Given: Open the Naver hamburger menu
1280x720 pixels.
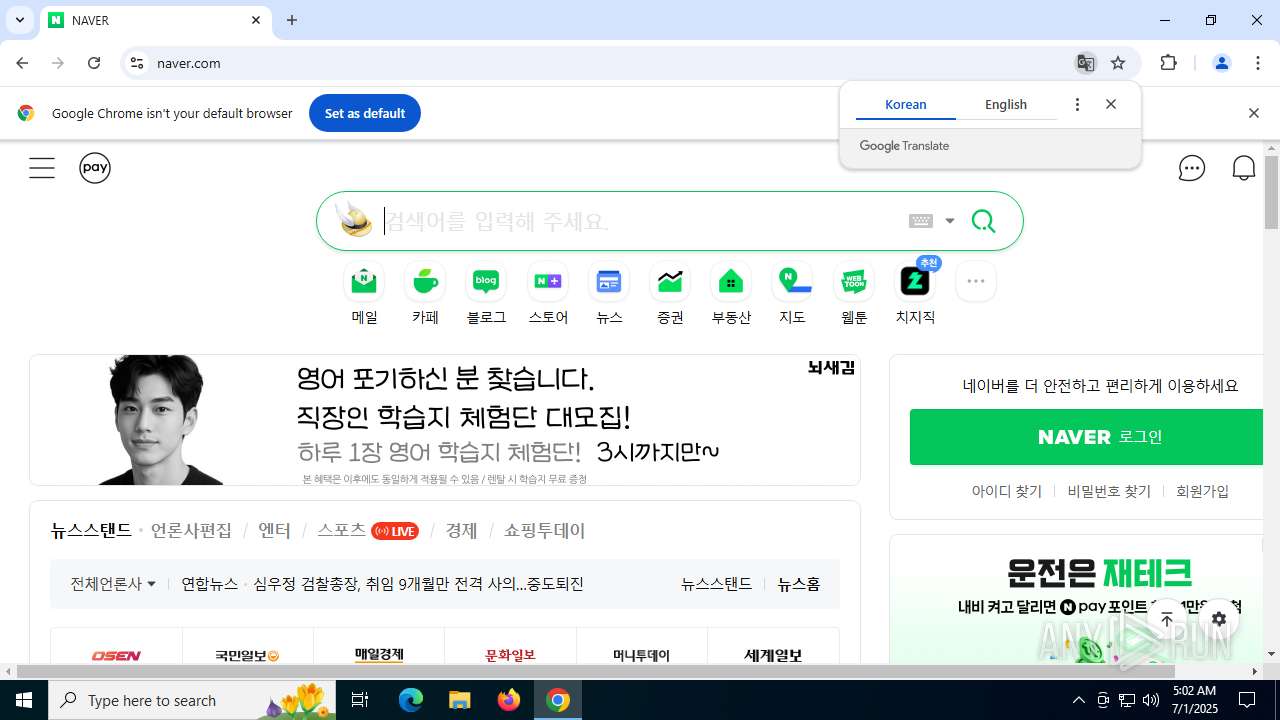Looking at the screenshot, I should point(42,168).
